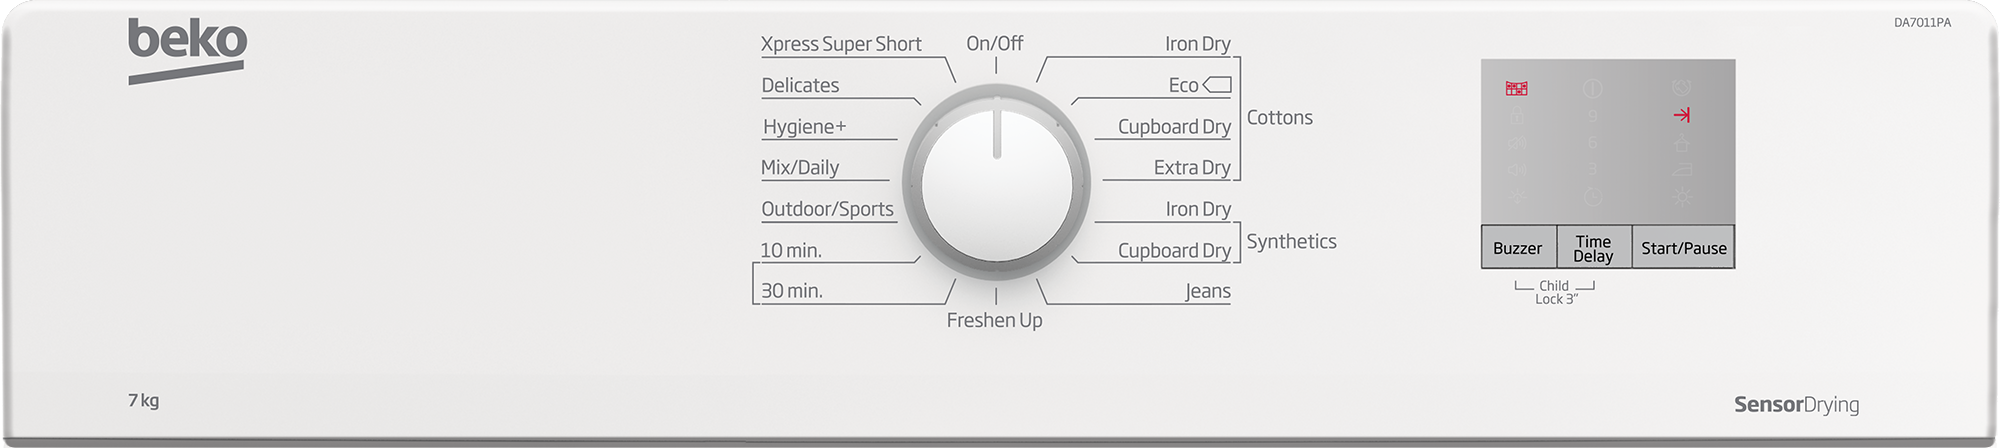2000x448 pixels.
Task: Tap the faint iron symbol on display
Action: 1682,169
